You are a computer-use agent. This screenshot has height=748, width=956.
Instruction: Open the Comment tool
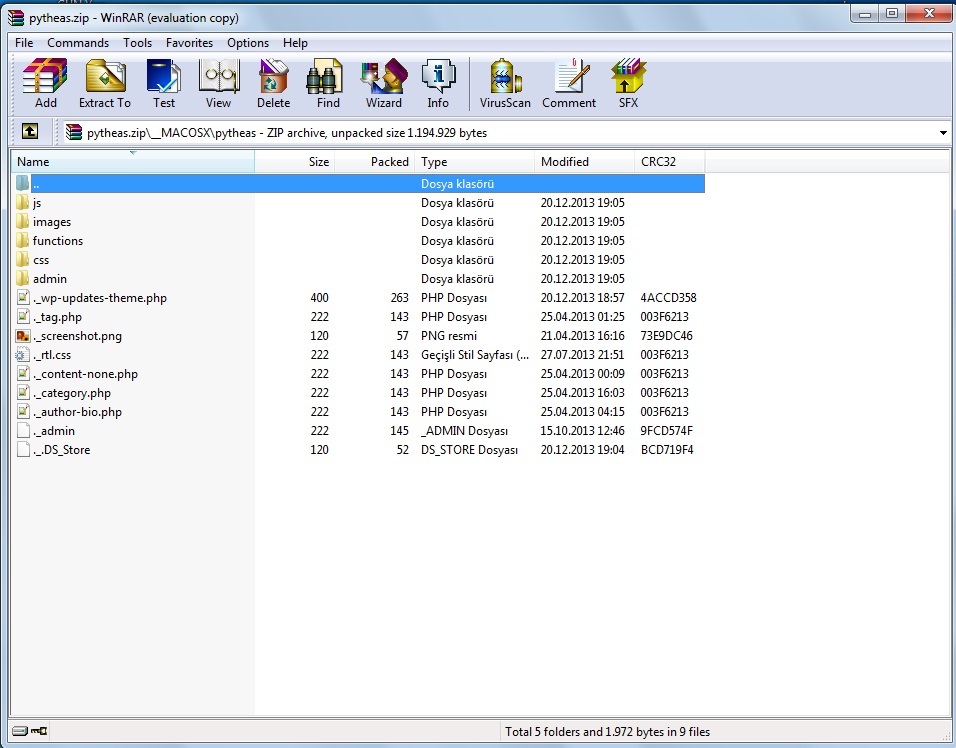coord(569,84)
